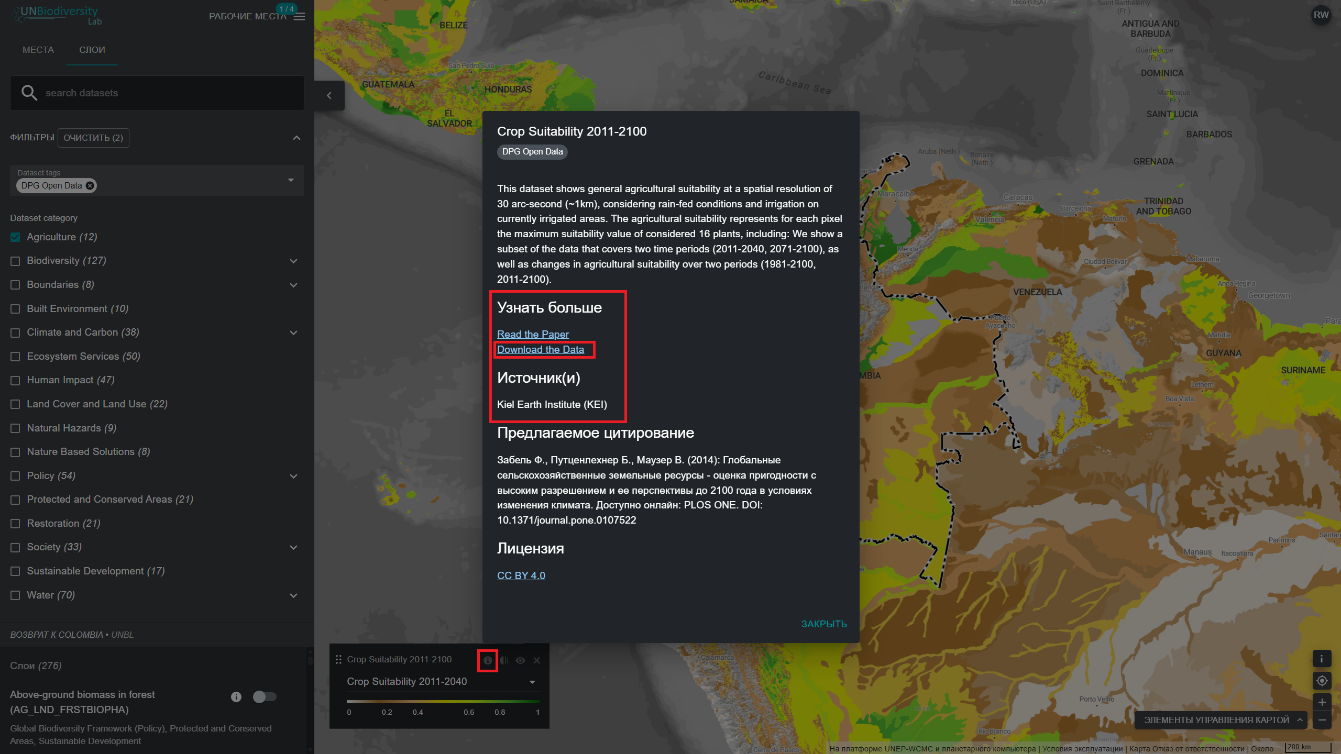The width and height of the screenshot is (1341, 754).
Task: Enable the Above-ground biomass in forest toggle
Action: pos(264,696)
